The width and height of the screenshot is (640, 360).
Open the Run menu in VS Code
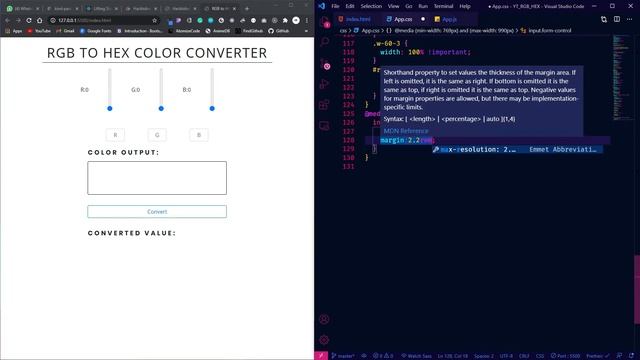coord(423,6)
